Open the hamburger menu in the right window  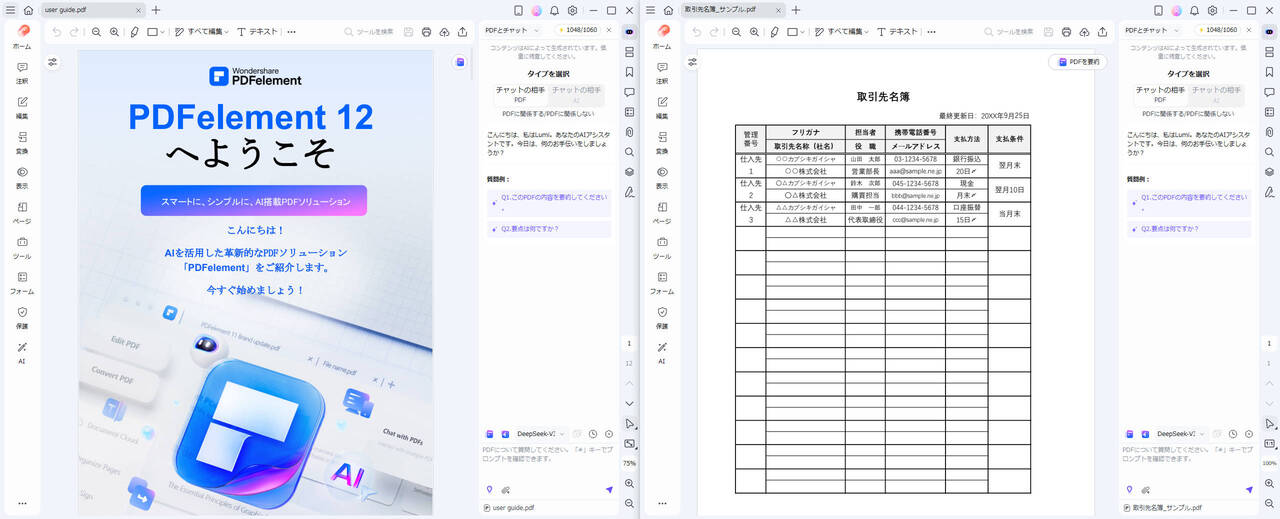pos(650,10)
